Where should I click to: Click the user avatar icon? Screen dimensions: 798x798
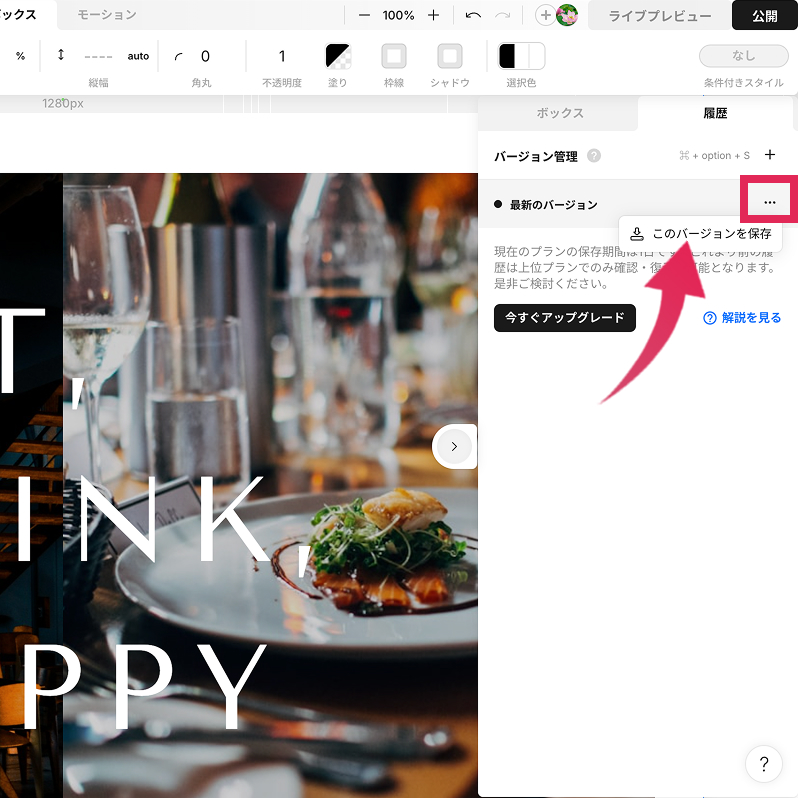coord(567,16)
